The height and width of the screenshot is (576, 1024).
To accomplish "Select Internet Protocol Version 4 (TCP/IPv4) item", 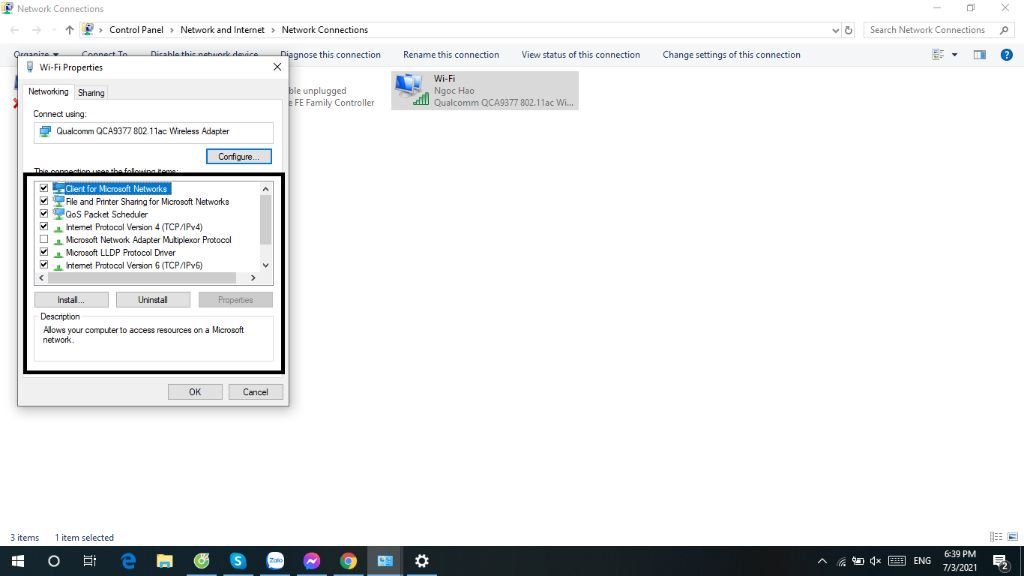I will [134, 227].
